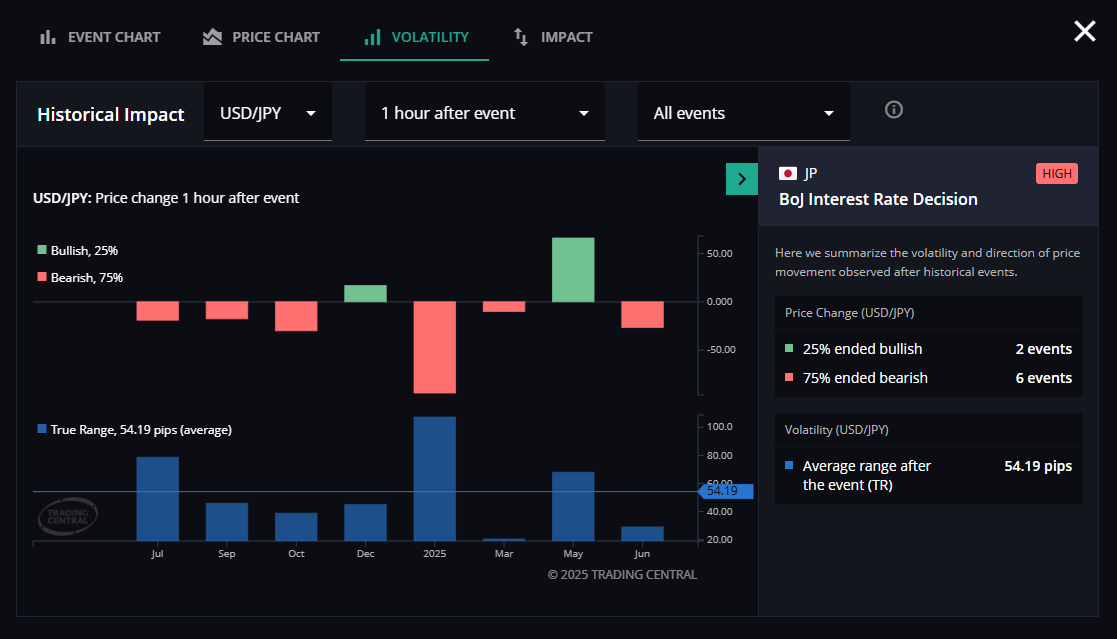
Task: Click the Volatility (USD/JPY) header
Action: pos(836,430)
